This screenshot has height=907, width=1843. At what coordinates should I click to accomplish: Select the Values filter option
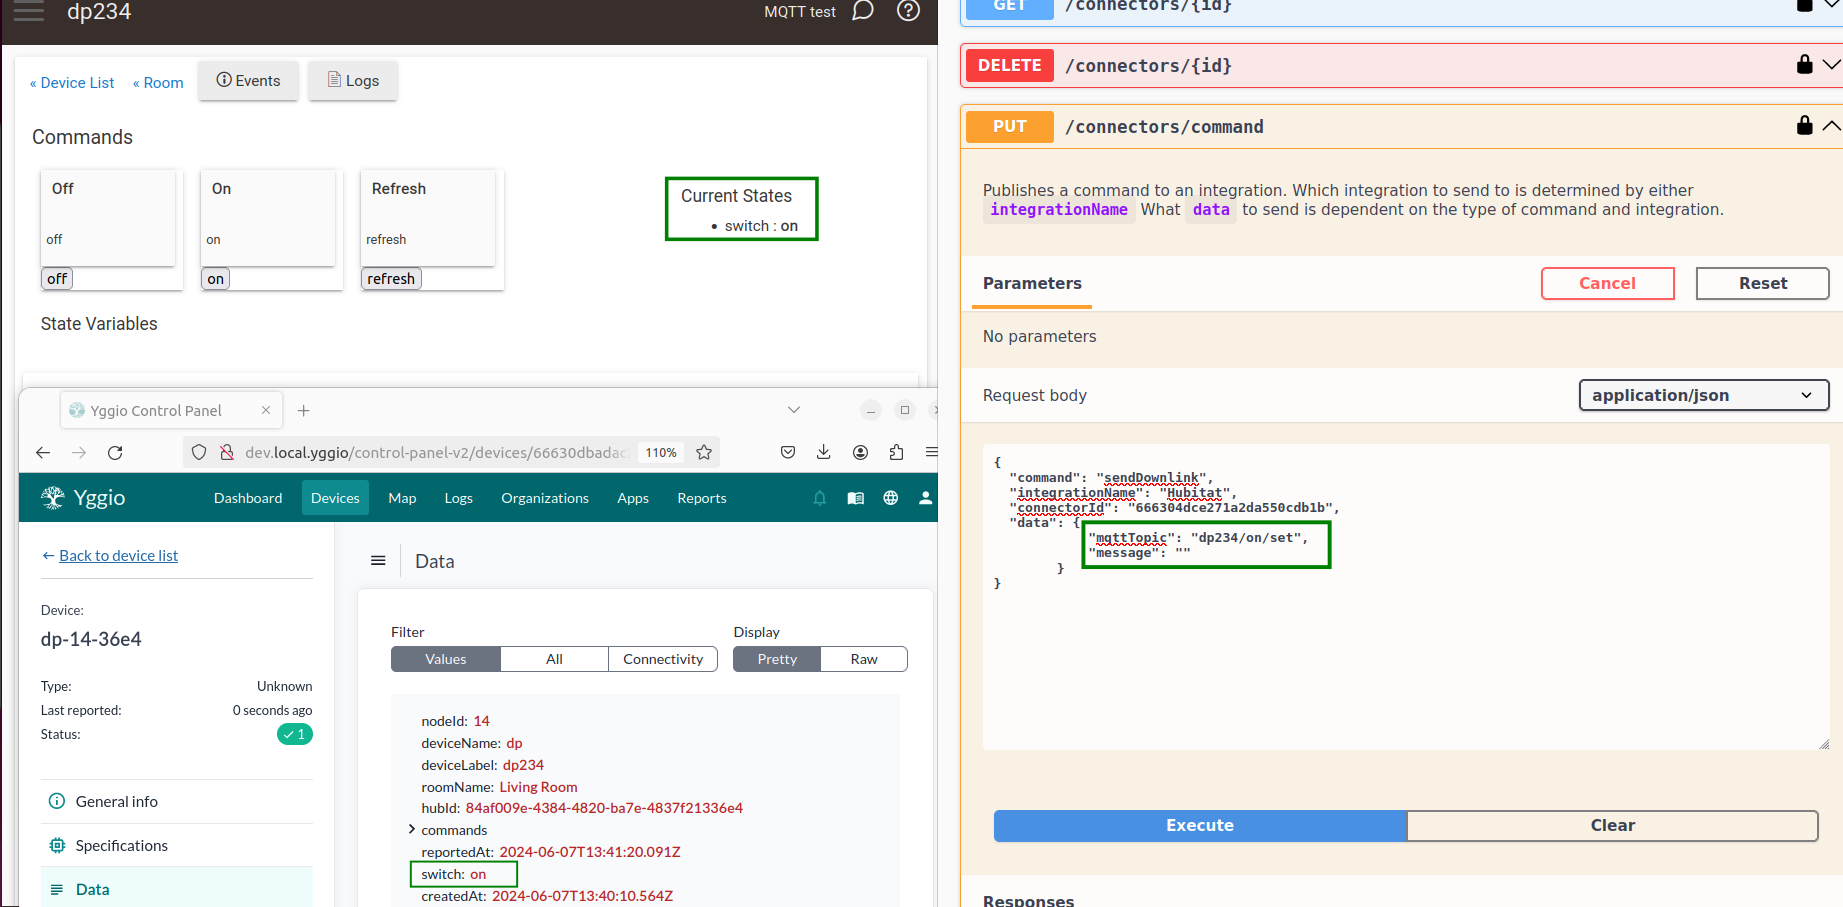coord(446,659)
